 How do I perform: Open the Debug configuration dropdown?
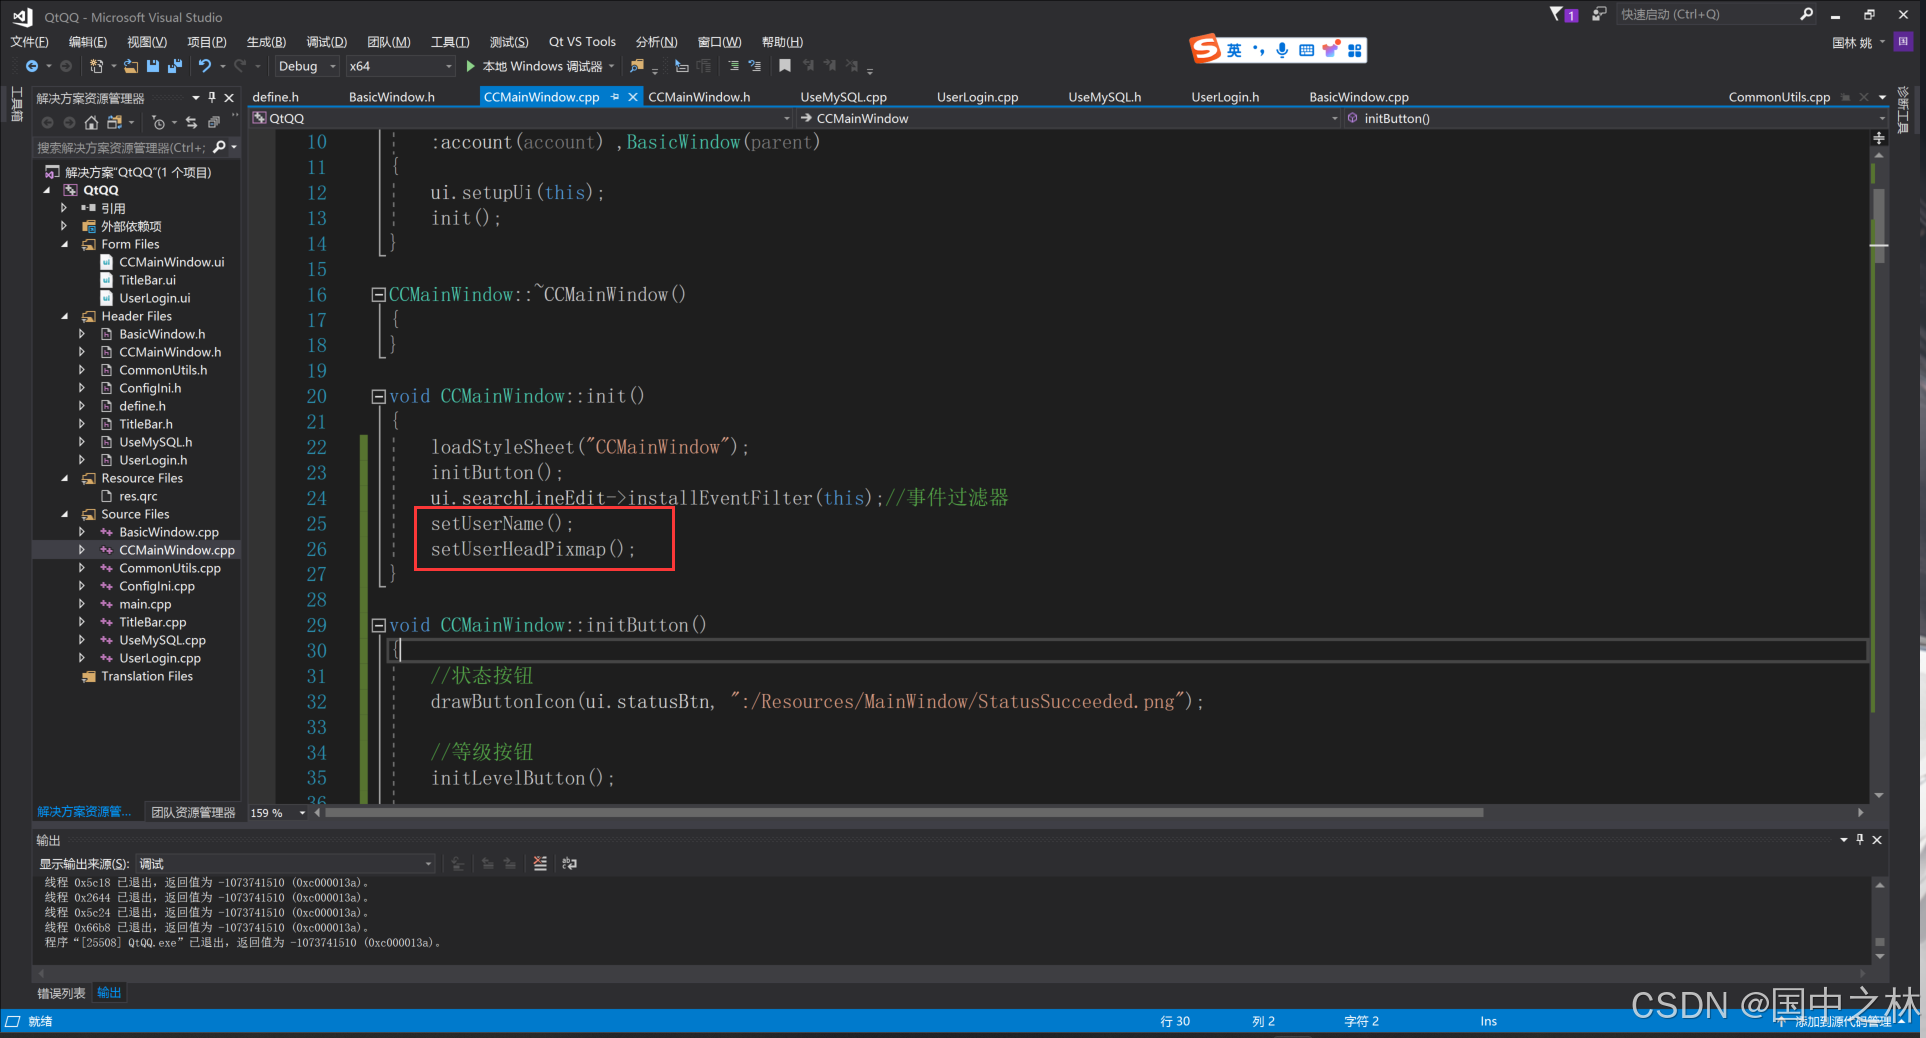(x=307, y=66)
